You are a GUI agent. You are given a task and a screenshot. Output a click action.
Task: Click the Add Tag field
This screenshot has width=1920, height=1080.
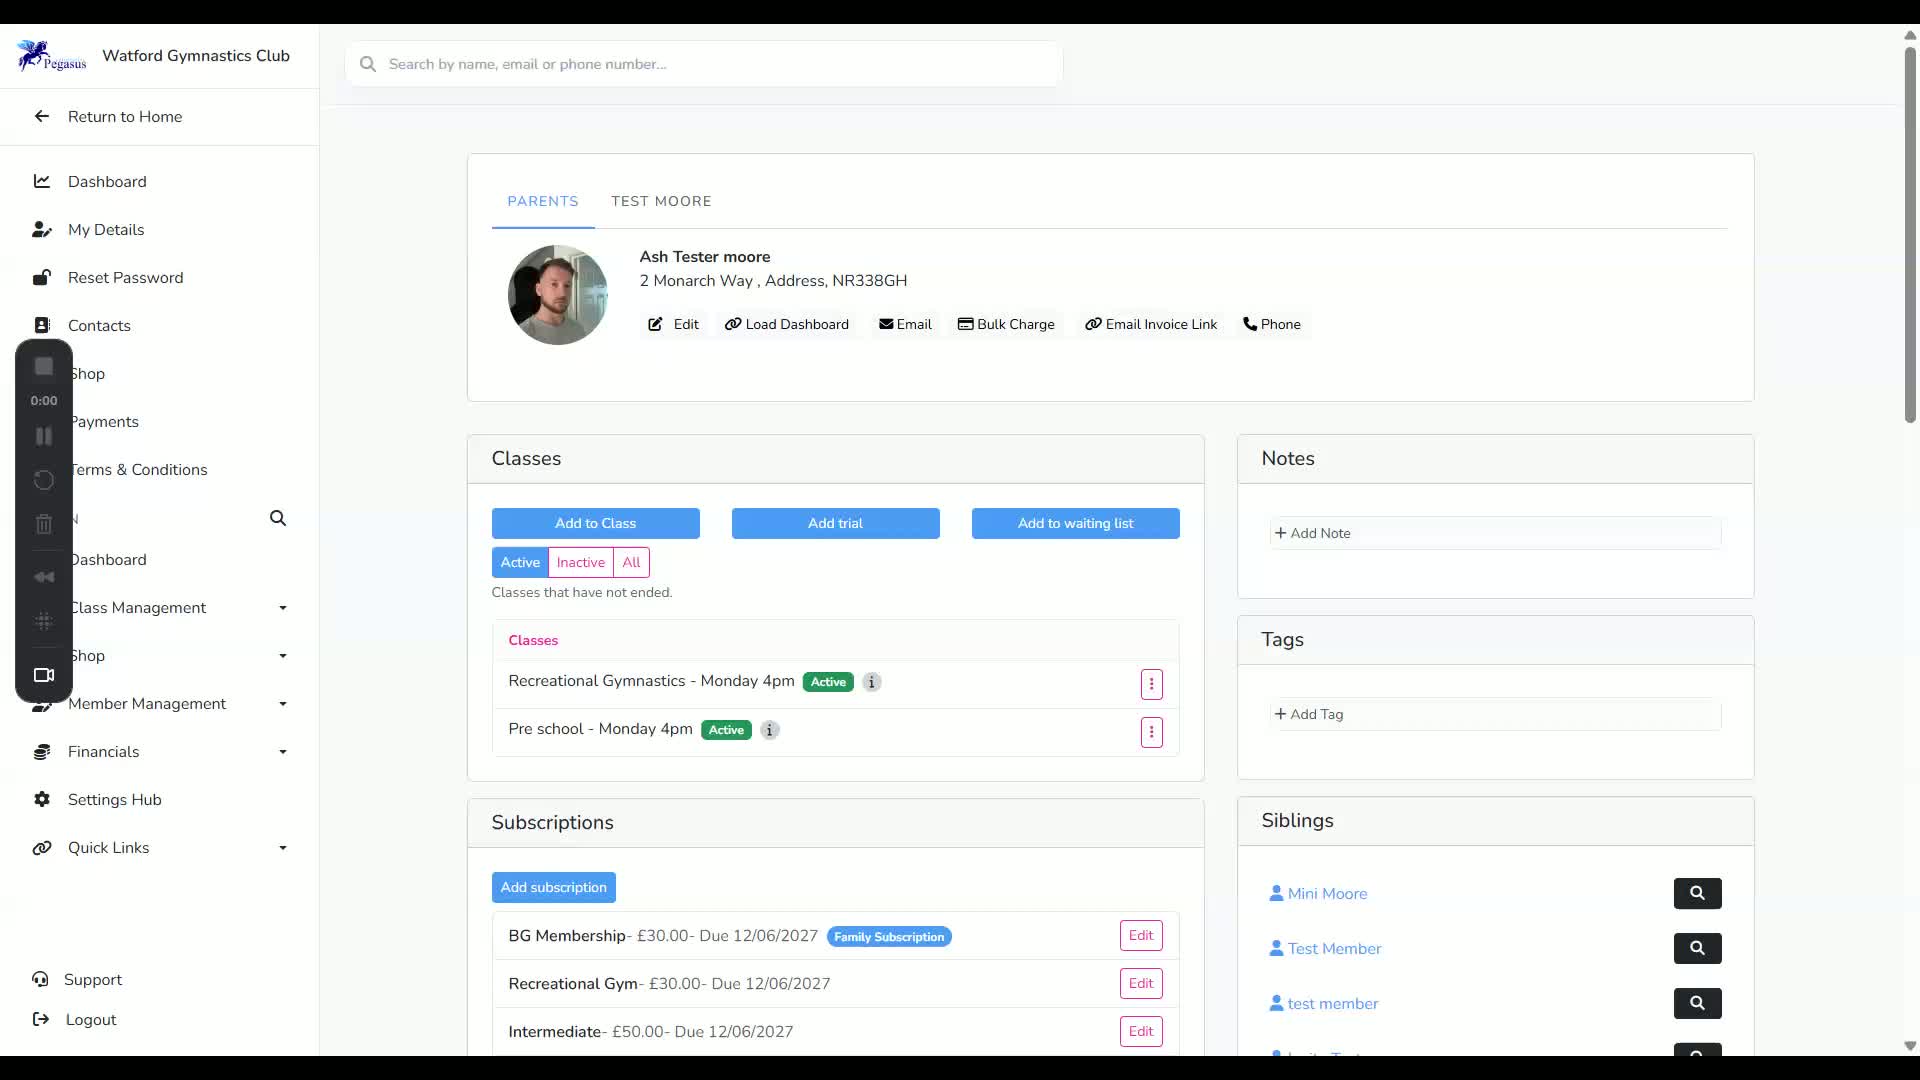coord(1495,714)
